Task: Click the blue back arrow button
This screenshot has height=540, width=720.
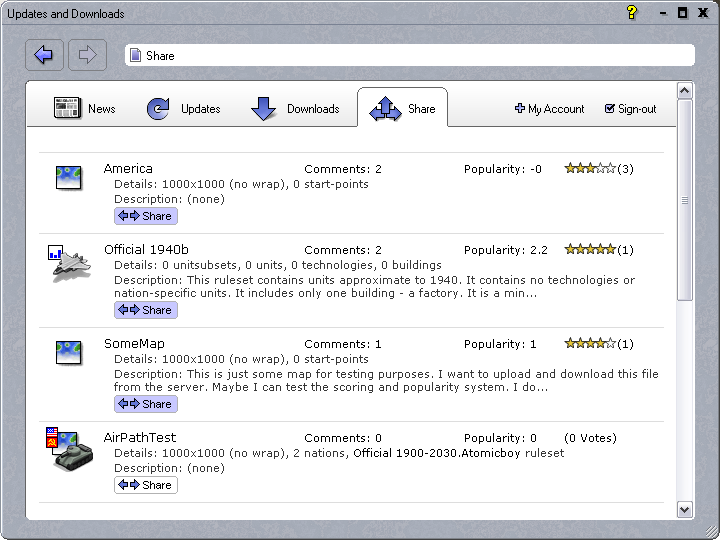Action: point(43,55)
